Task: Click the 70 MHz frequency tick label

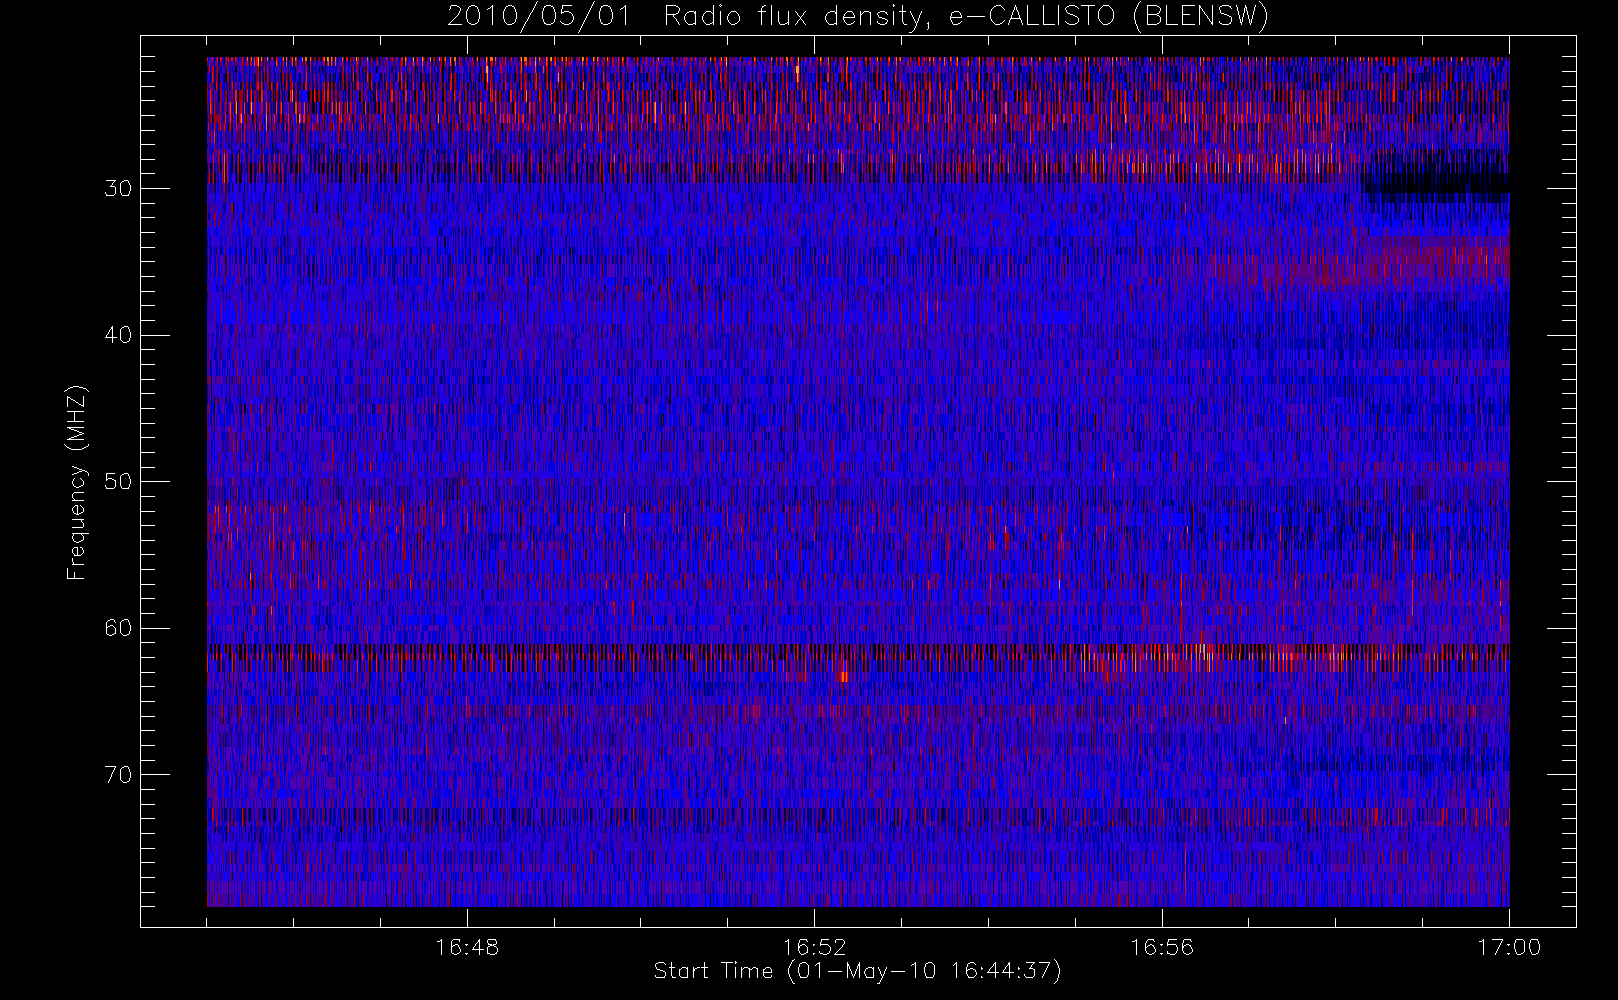Action: pyautogui.click(x=117, y=775)
